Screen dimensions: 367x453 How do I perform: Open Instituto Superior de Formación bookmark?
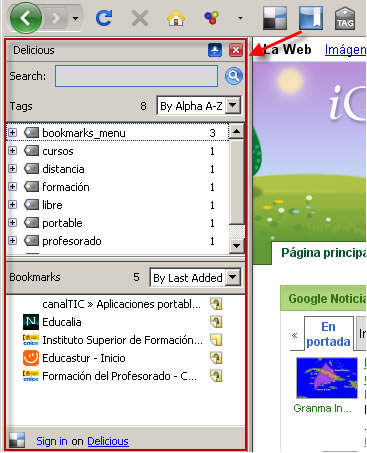[122, 340]
